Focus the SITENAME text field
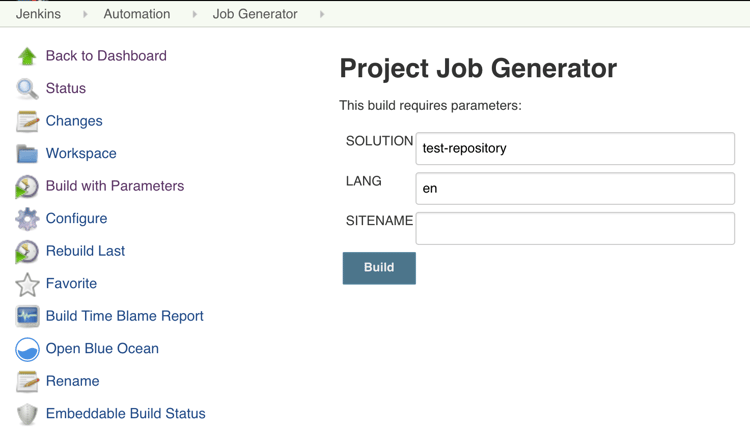Screen dimensions: 750x435 click(575, 228)
